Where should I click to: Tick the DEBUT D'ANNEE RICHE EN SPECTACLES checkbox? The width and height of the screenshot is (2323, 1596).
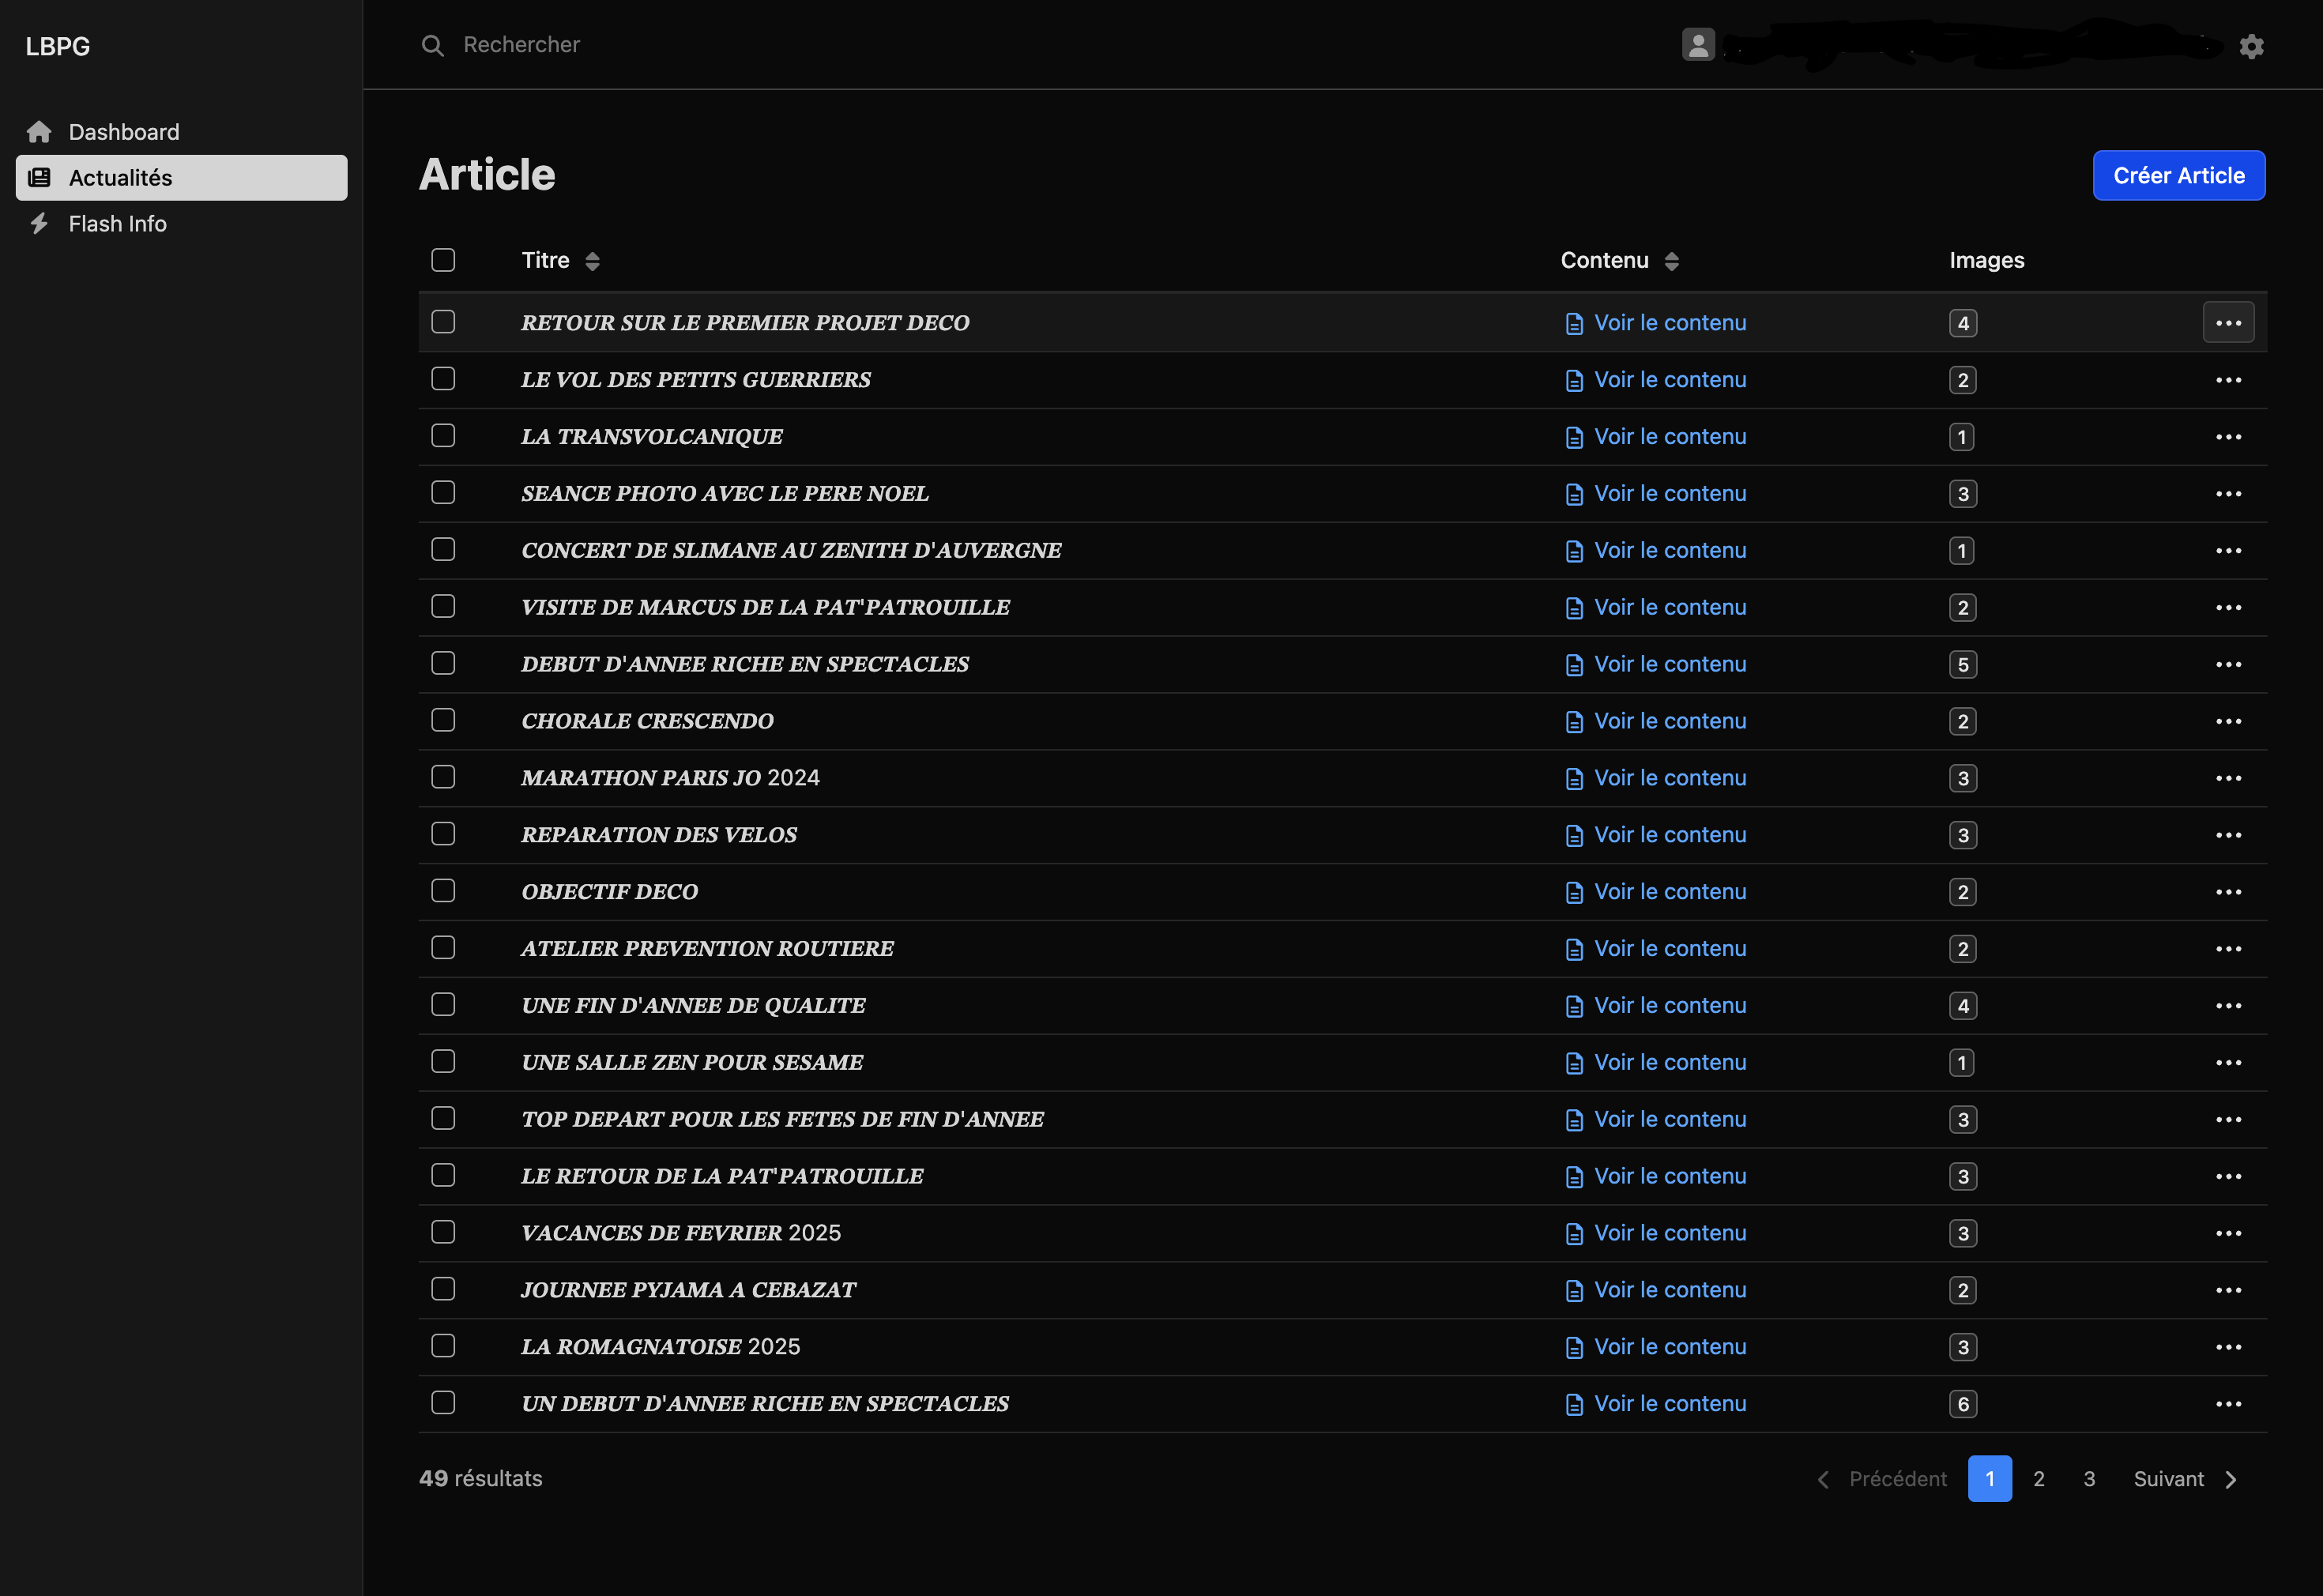[x=443, y=663]
